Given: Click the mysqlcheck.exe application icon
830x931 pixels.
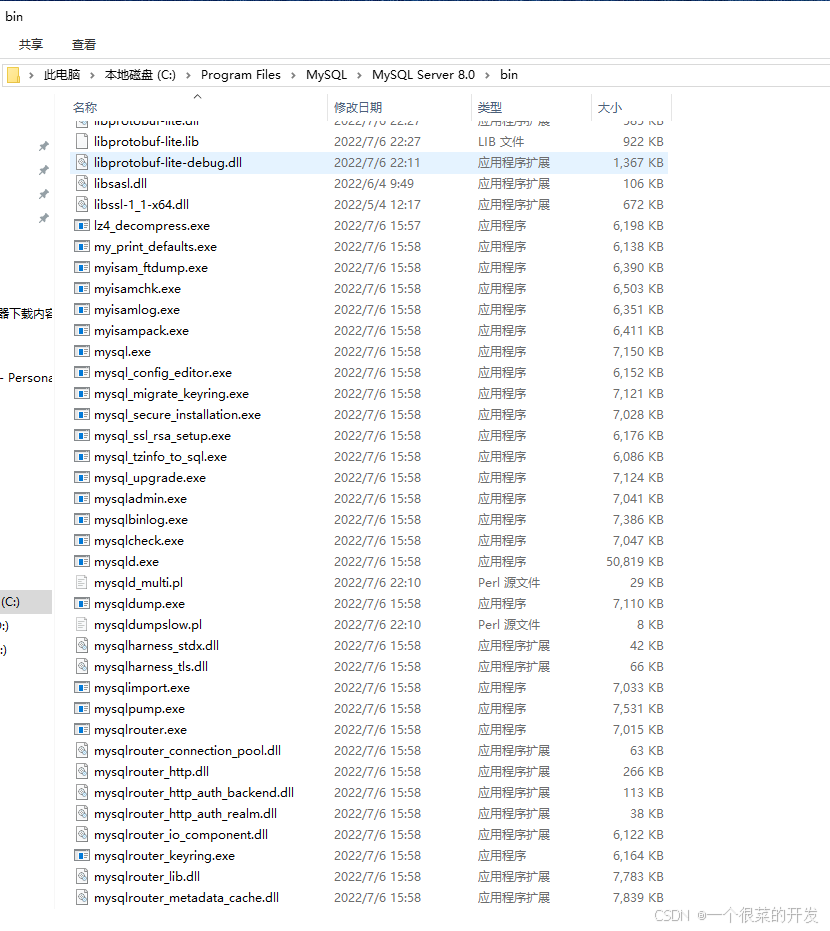Looking at the screenshot, I should [x=82, y=541].
